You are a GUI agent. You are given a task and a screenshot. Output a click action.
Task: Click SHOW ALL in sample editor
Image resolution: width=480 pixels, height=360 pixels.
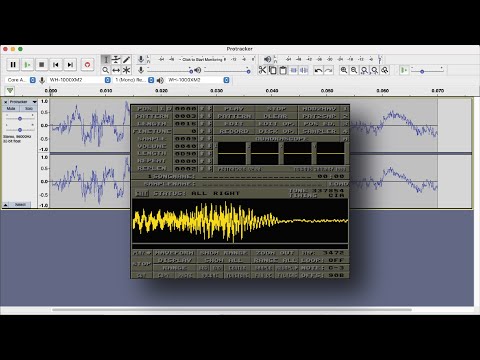tap(224, 260)
